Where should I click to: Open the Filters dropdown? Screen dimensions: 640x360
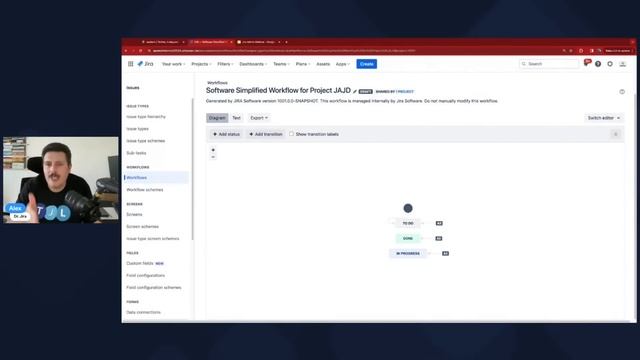[x=225, y=64]
